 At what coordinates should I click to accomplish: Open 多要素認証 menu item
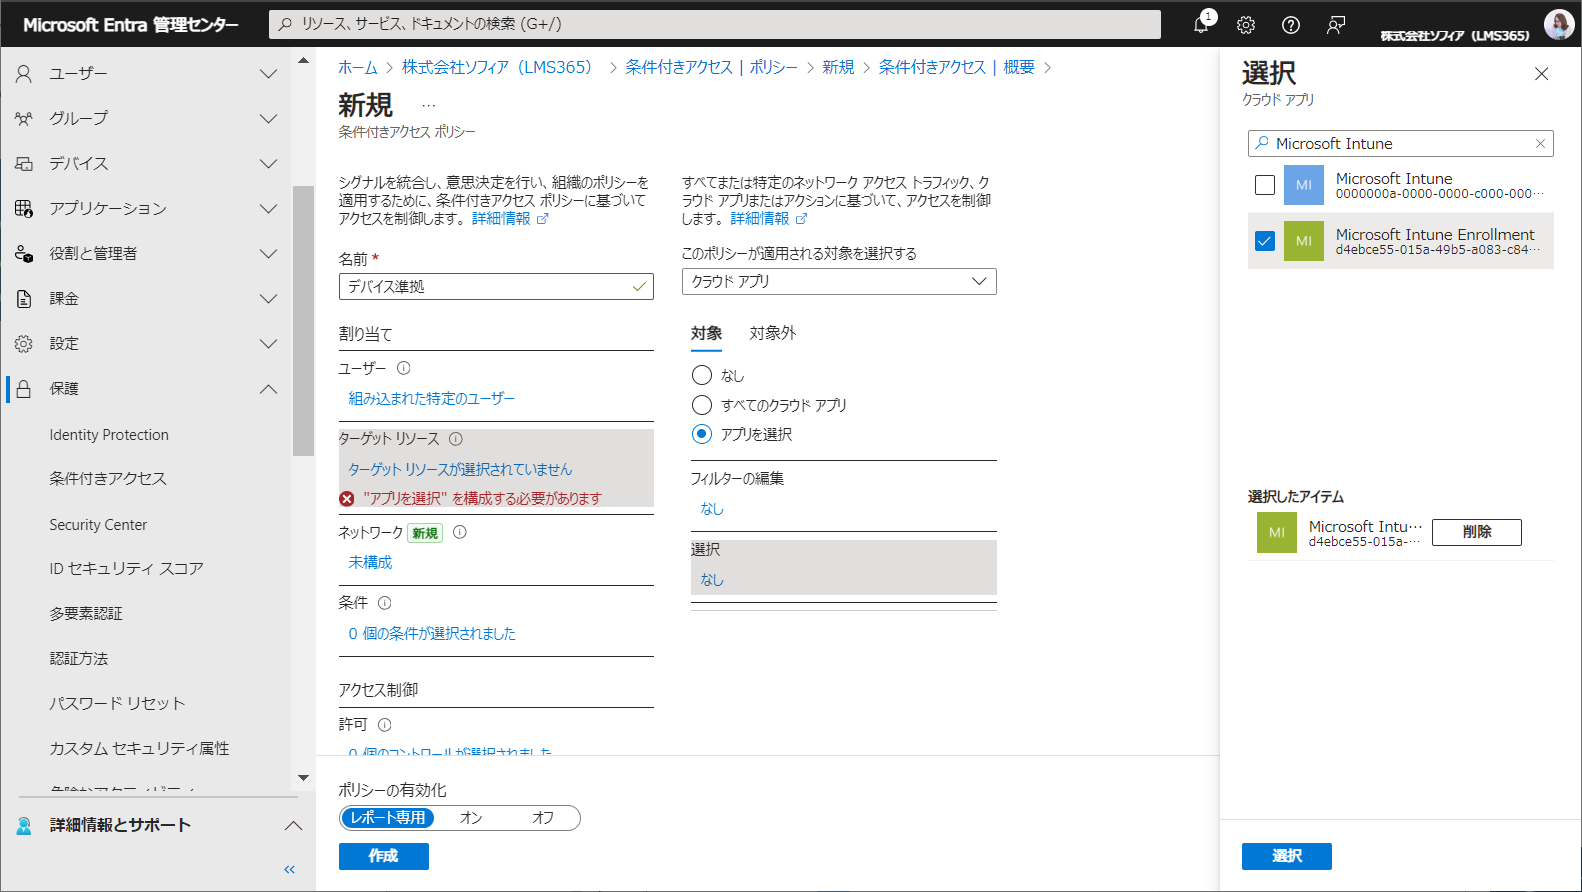[x=86, y=614]
